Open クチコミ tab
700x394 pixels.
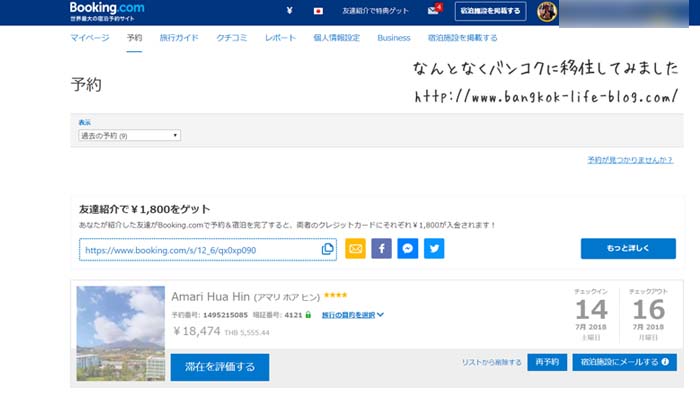click(x=232, y=38)
